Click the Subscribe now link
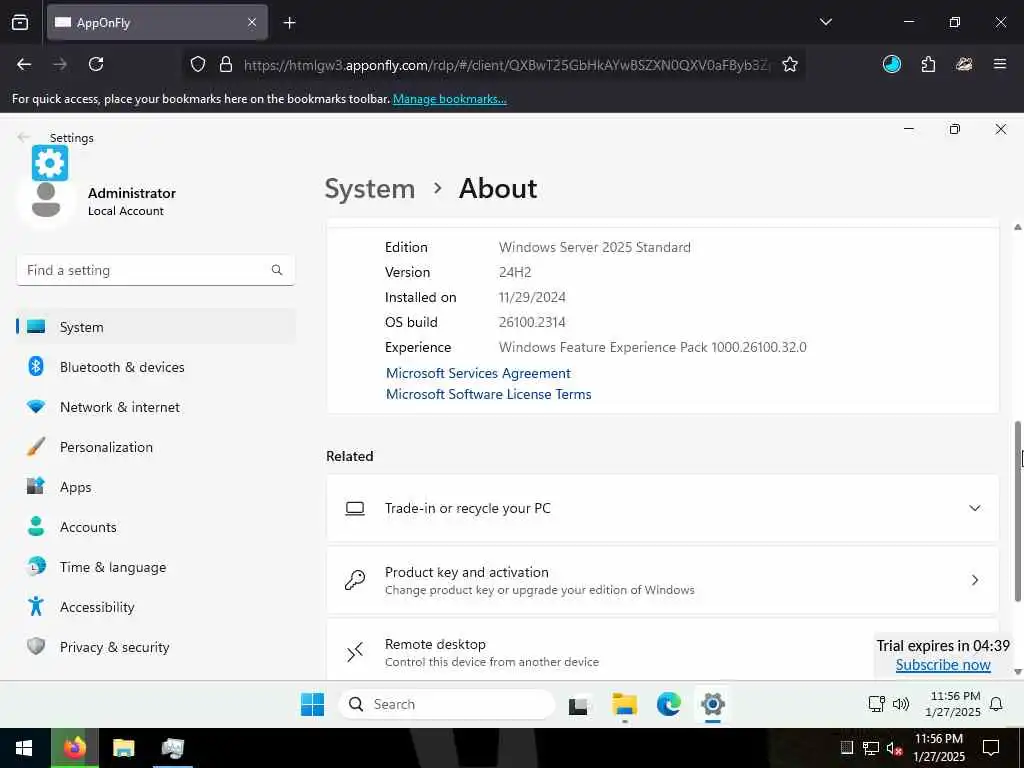The image size is (1024, 768). click(943, 665)
